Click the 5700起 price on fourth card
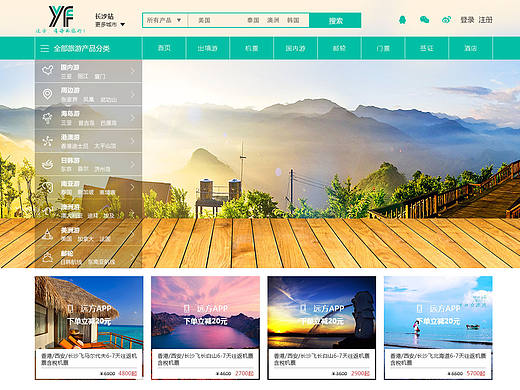Viewport: 520px width, 390px height. coord(476,373)
